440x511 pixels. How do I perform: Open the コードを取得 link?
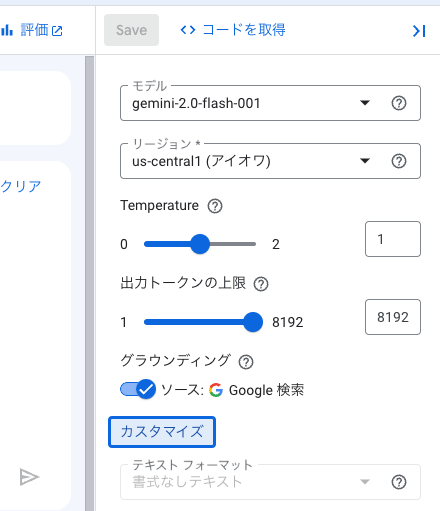click(233, 30)
